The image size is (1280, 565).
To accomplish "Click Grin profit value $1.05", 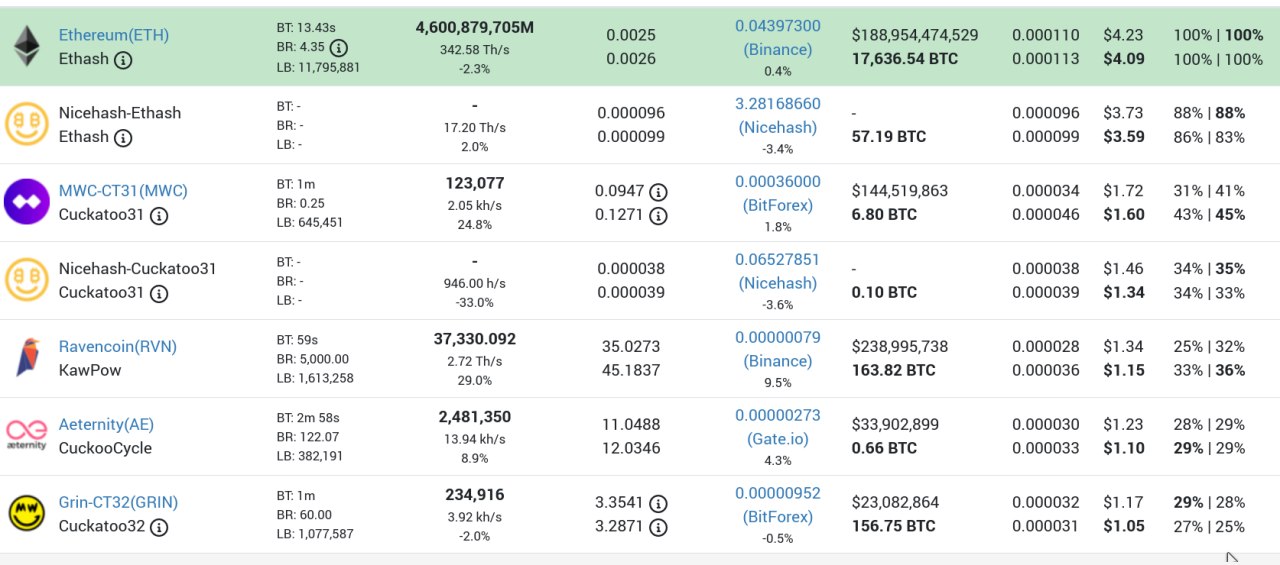I will [x=1124, y=527].
